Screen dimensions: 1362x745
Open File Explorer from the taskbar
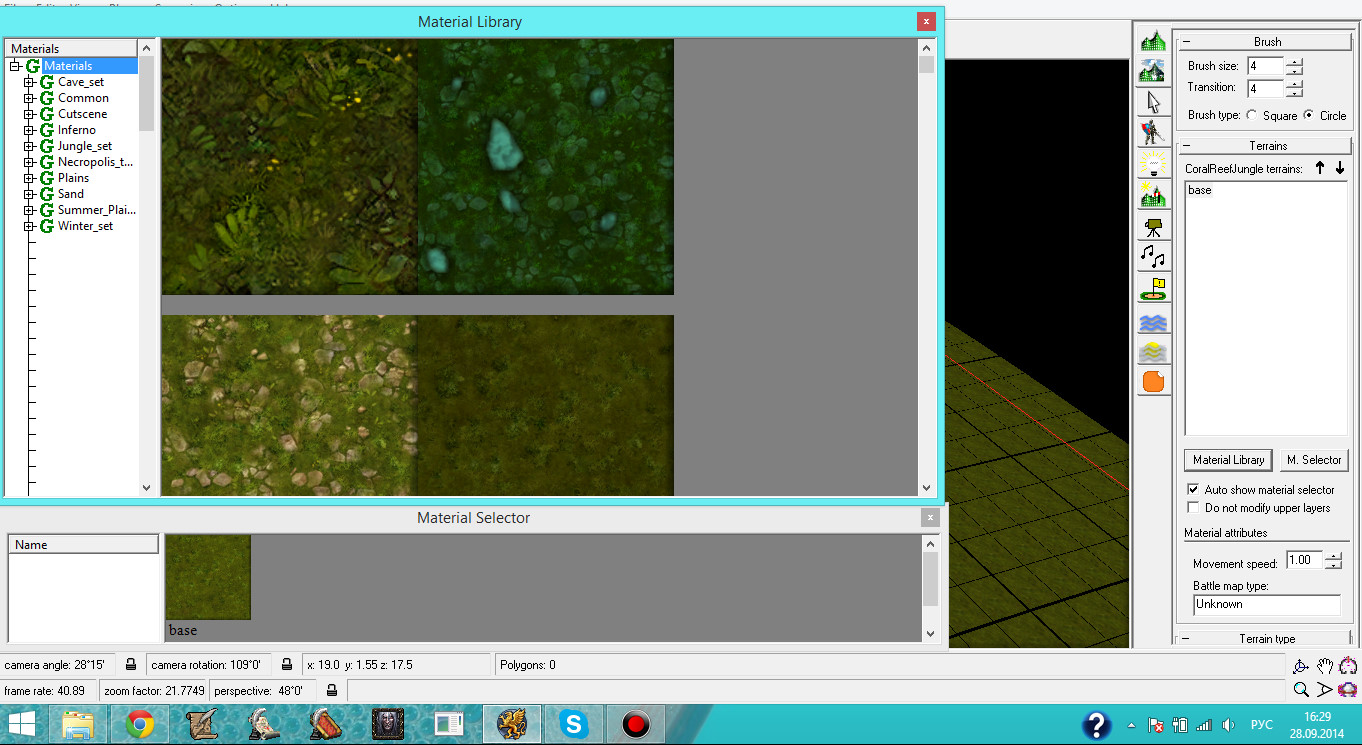78,724
